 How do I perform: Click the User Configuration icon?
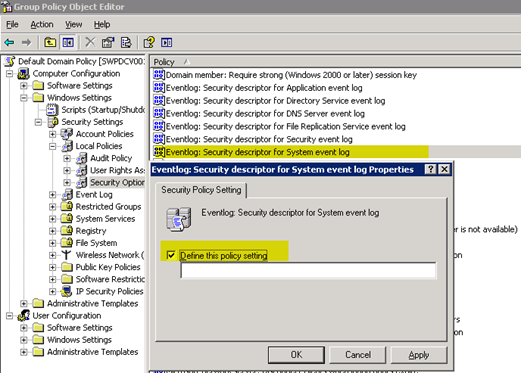(x=24, y=315)
